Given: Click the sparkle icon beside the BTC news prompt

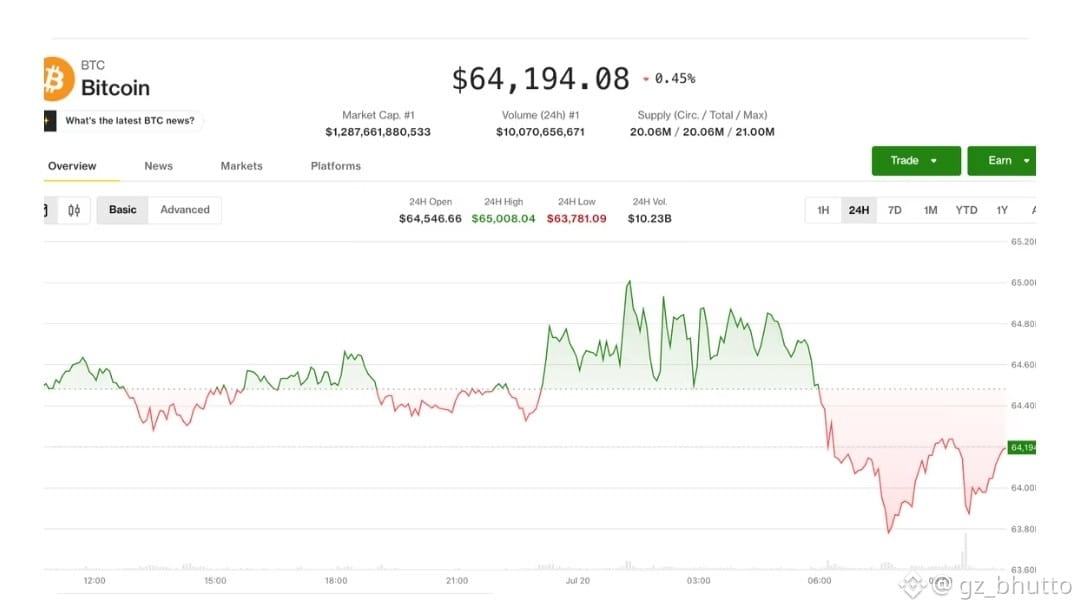Looking at the screenshot, I should point(50,121).
